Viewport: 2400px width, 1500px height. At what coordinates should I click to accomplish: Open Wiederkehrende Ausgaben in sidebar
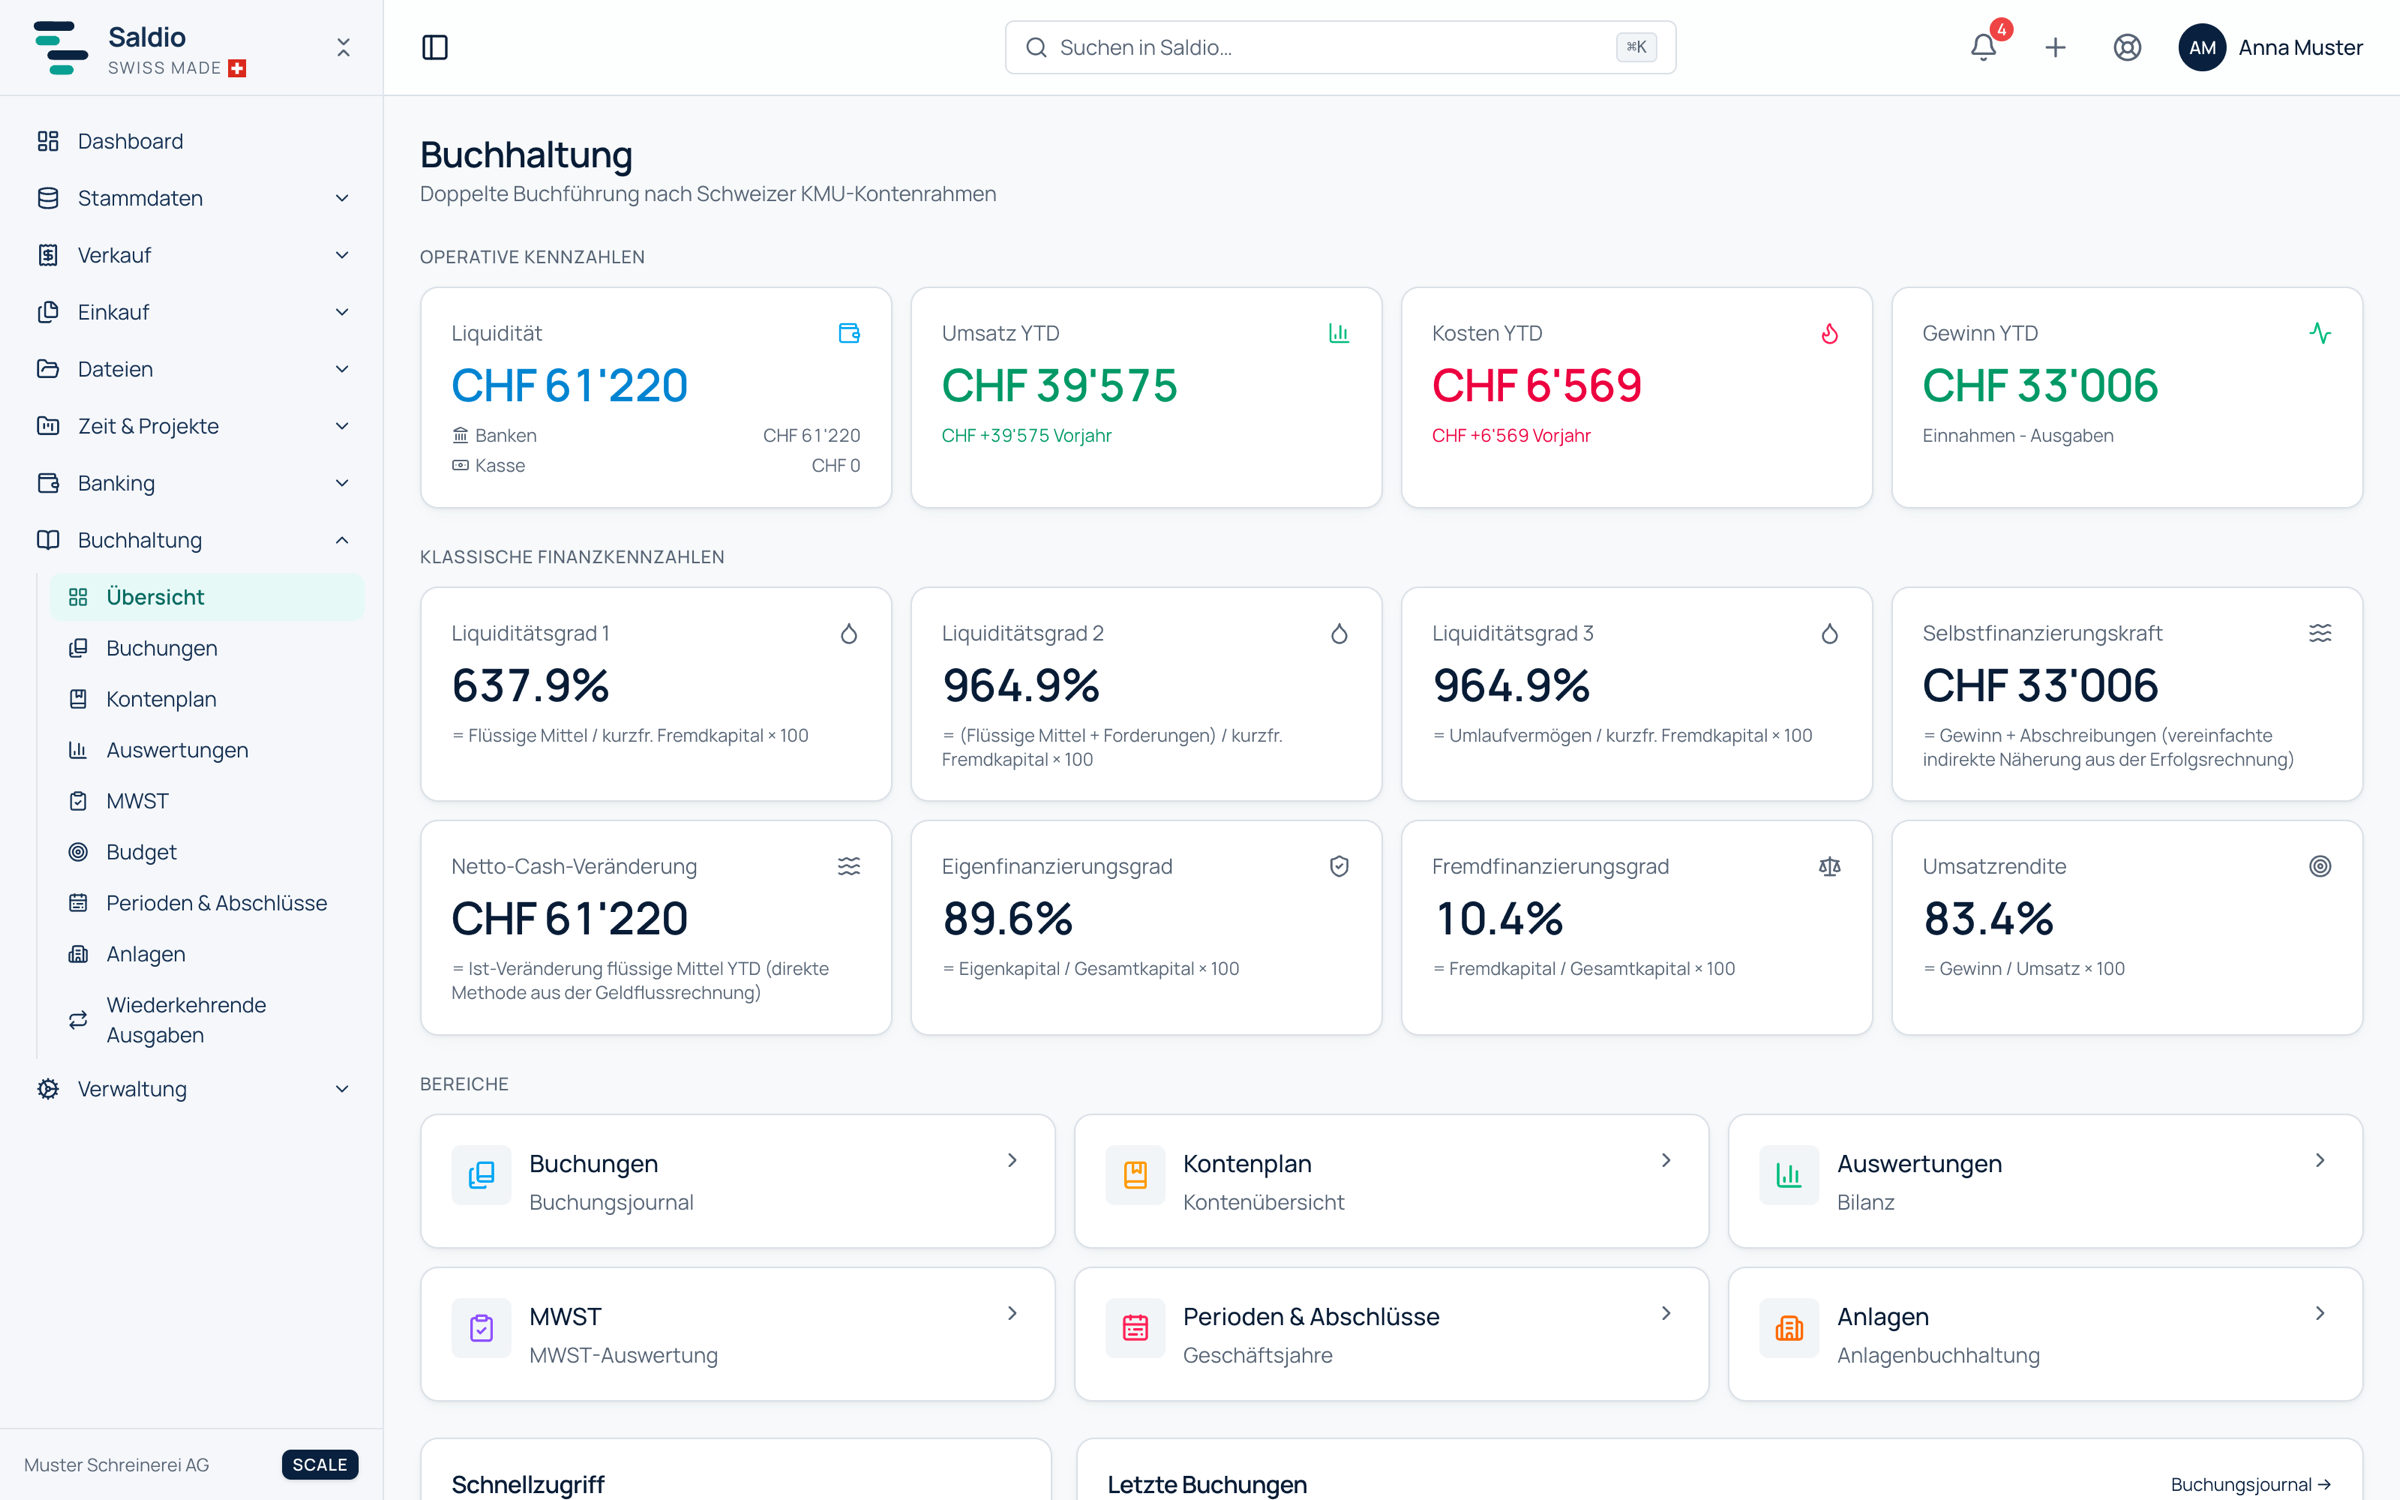point(206,1020)
